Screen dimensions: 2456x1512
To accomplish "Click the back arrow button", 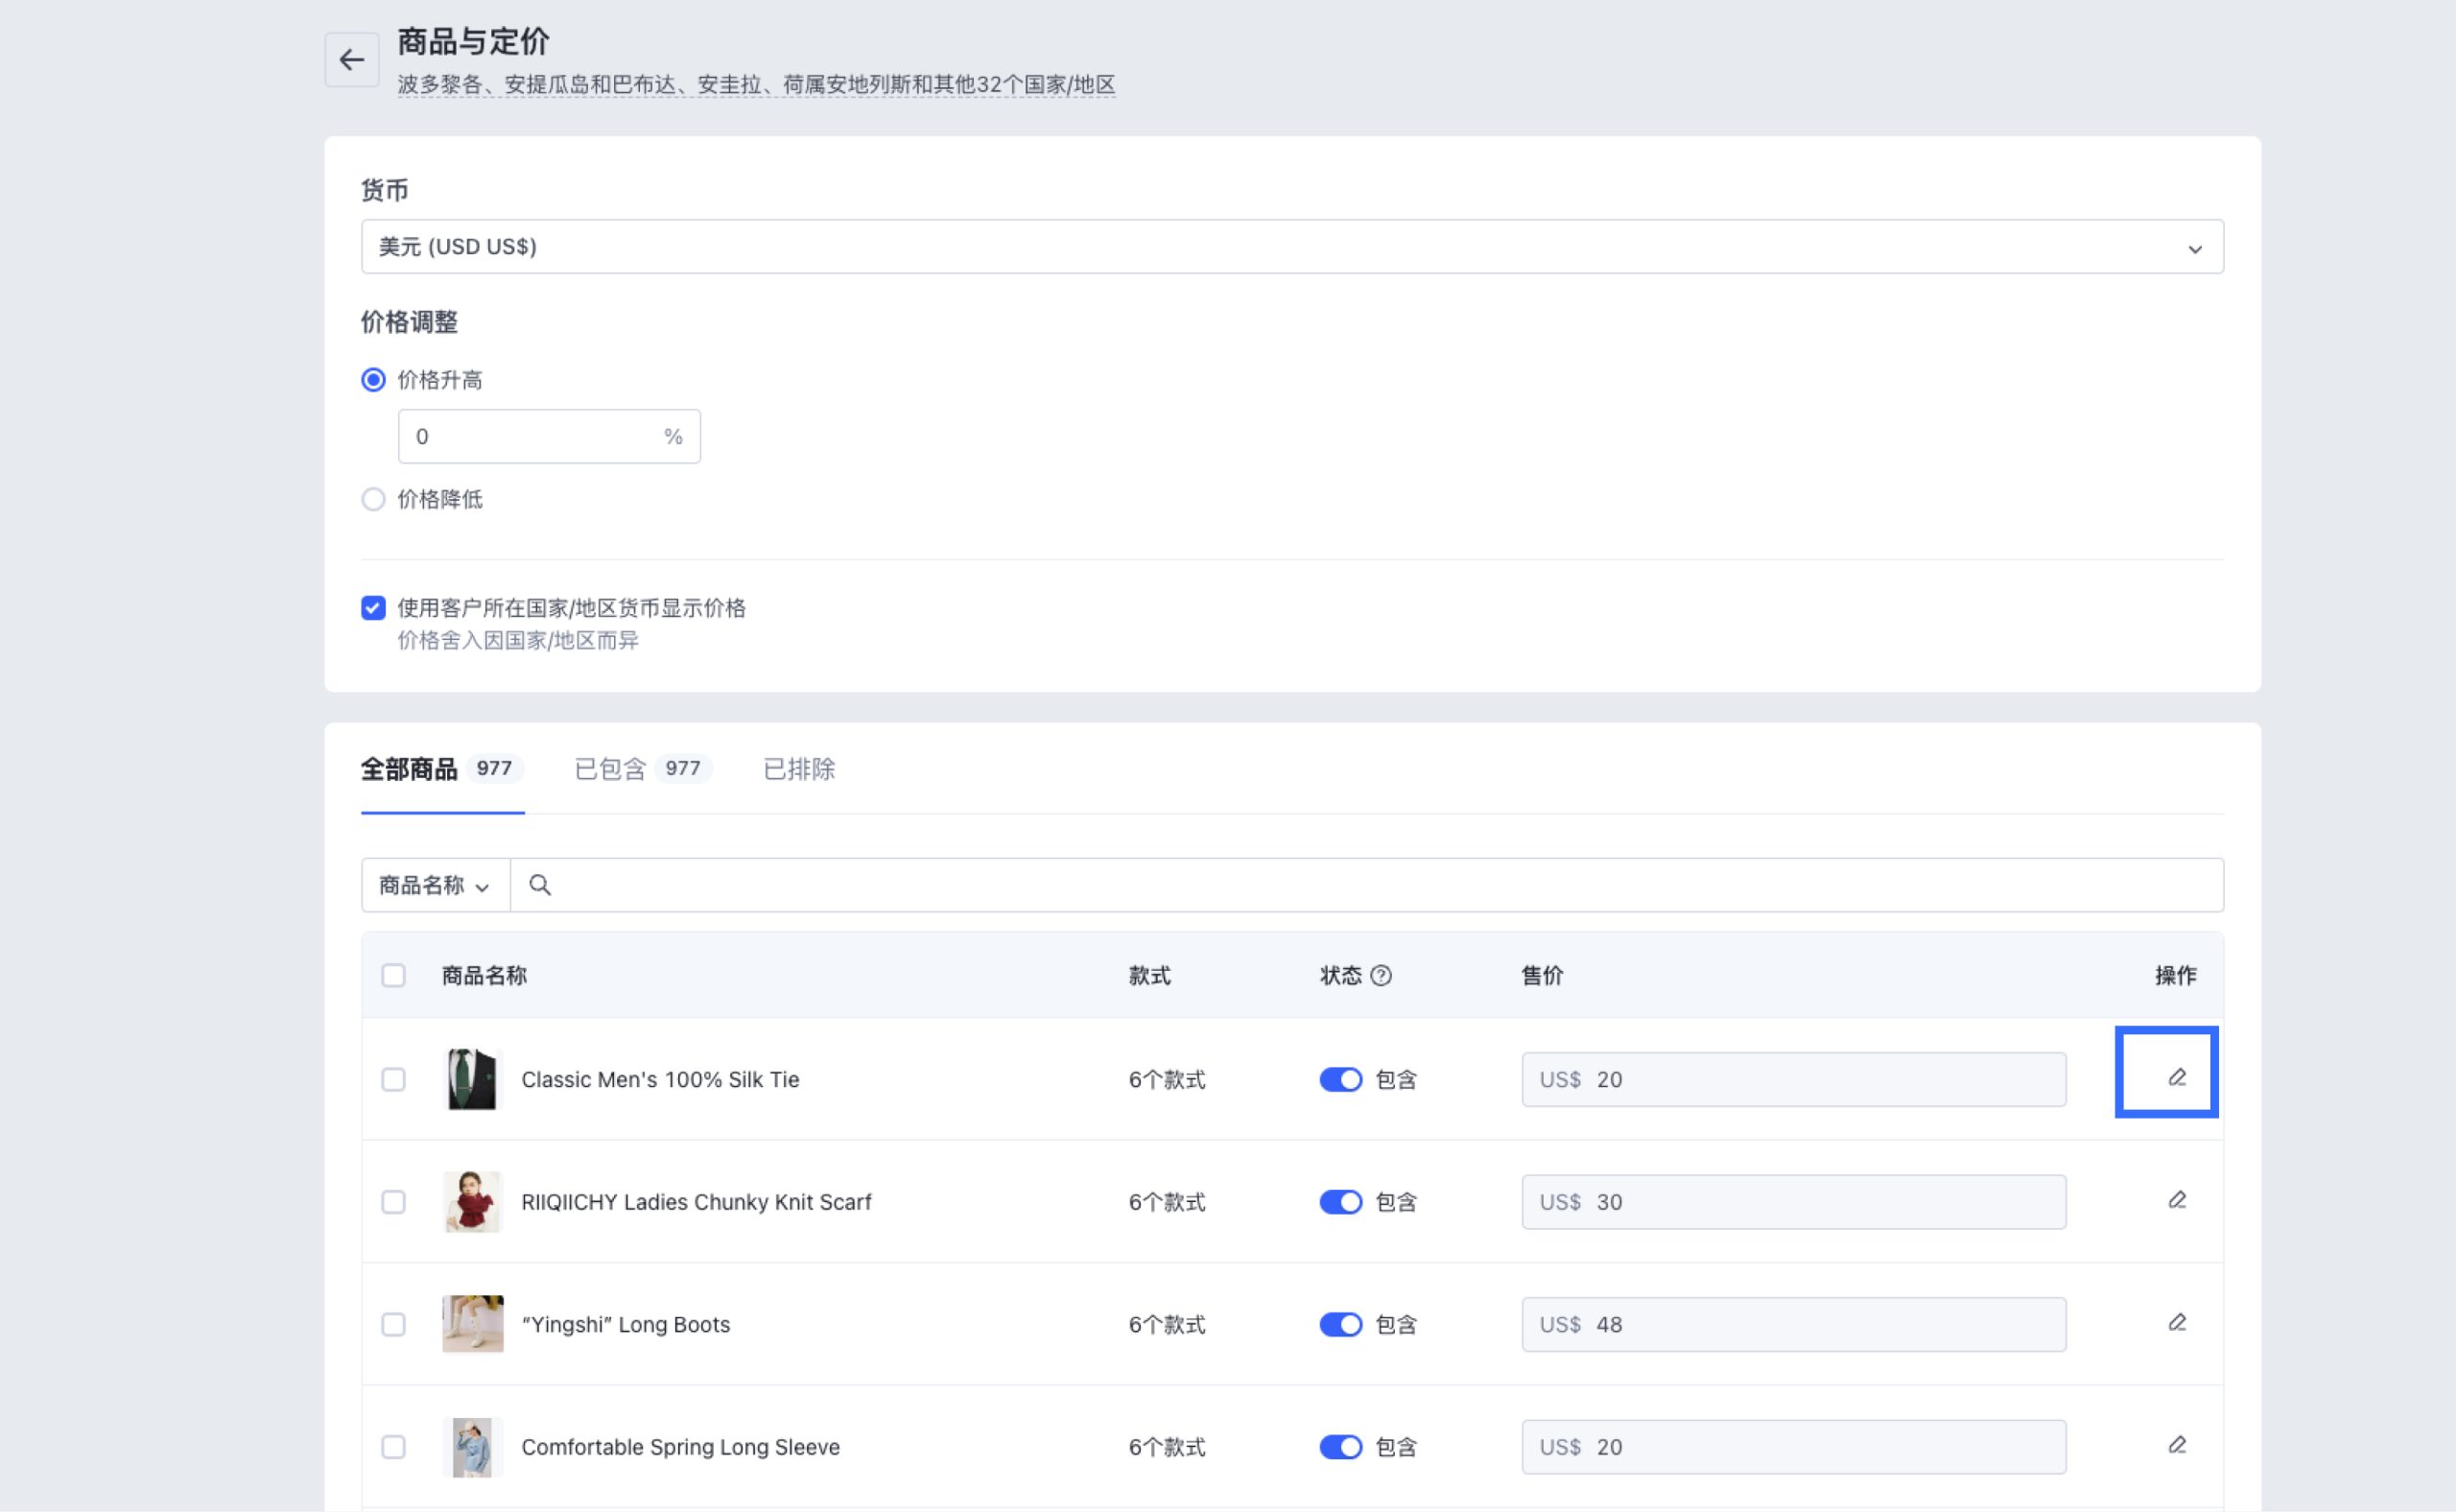I will pos(351,60).
